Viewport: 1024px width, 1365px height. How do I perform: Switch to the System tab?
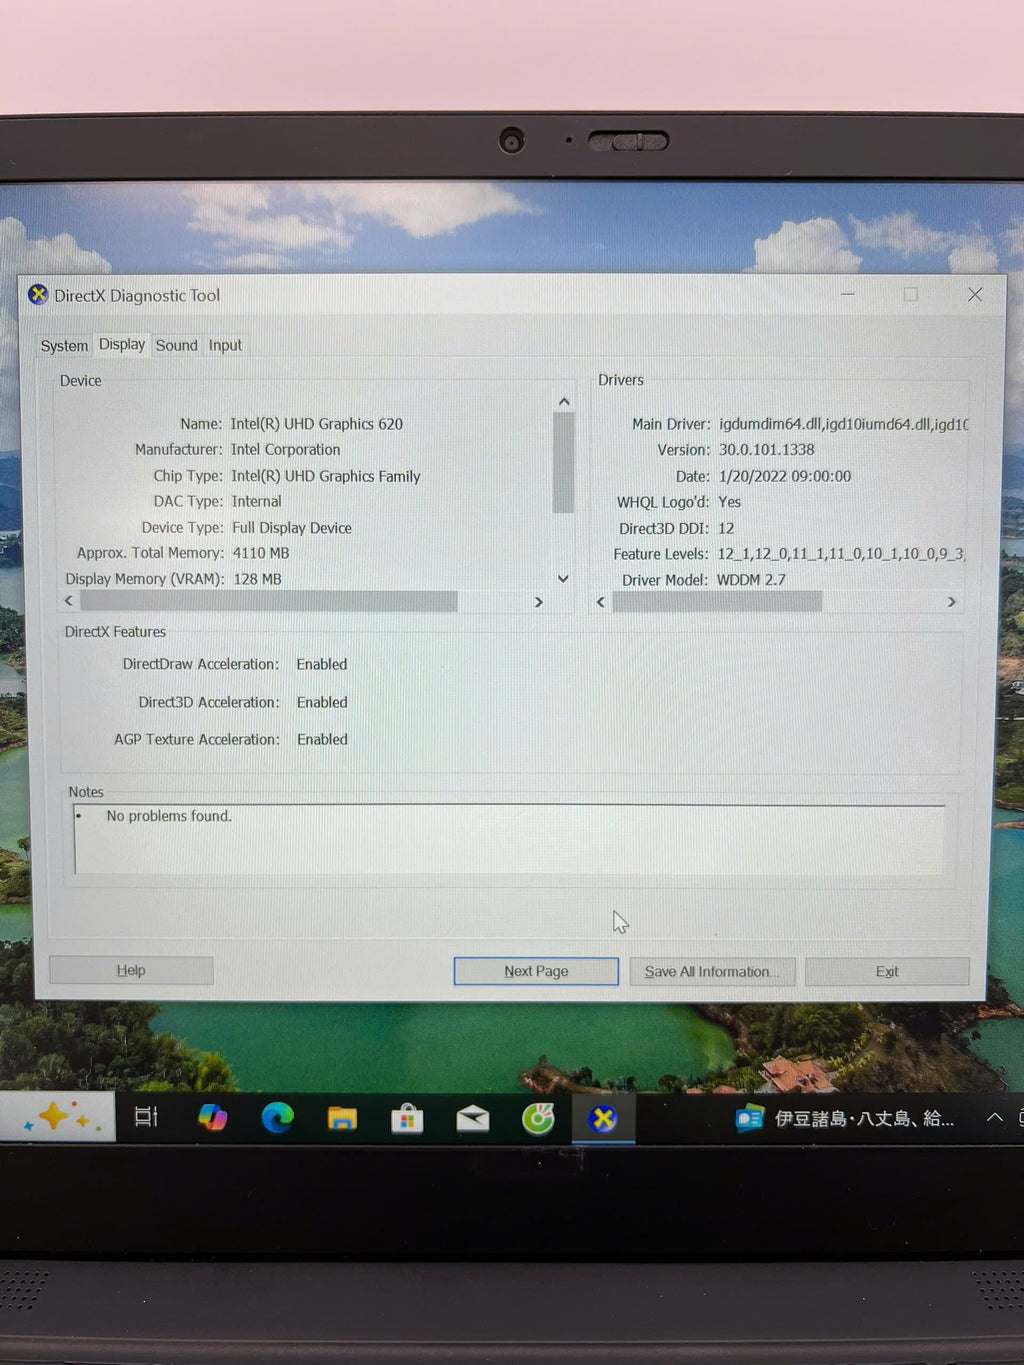64,346
